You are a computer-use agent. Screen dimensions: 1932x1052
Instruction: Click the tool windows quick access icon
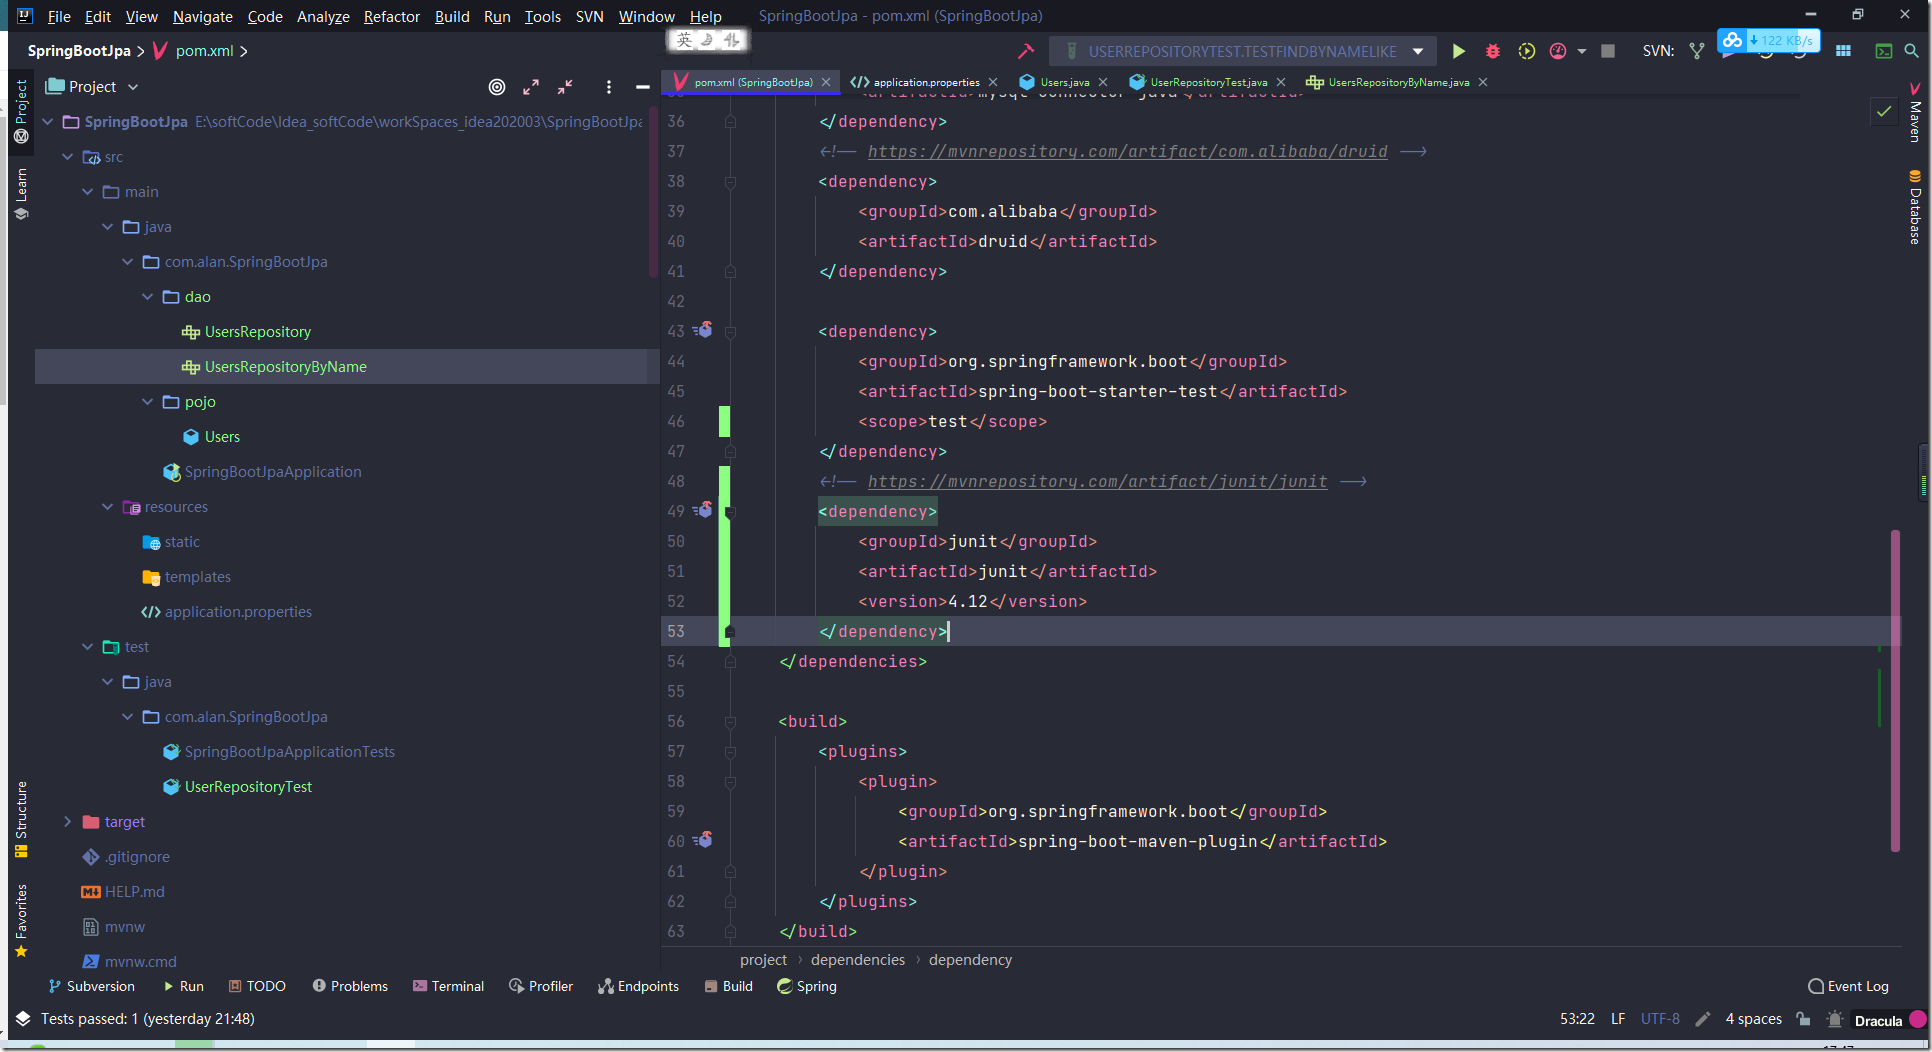(x=23, y=1019)
